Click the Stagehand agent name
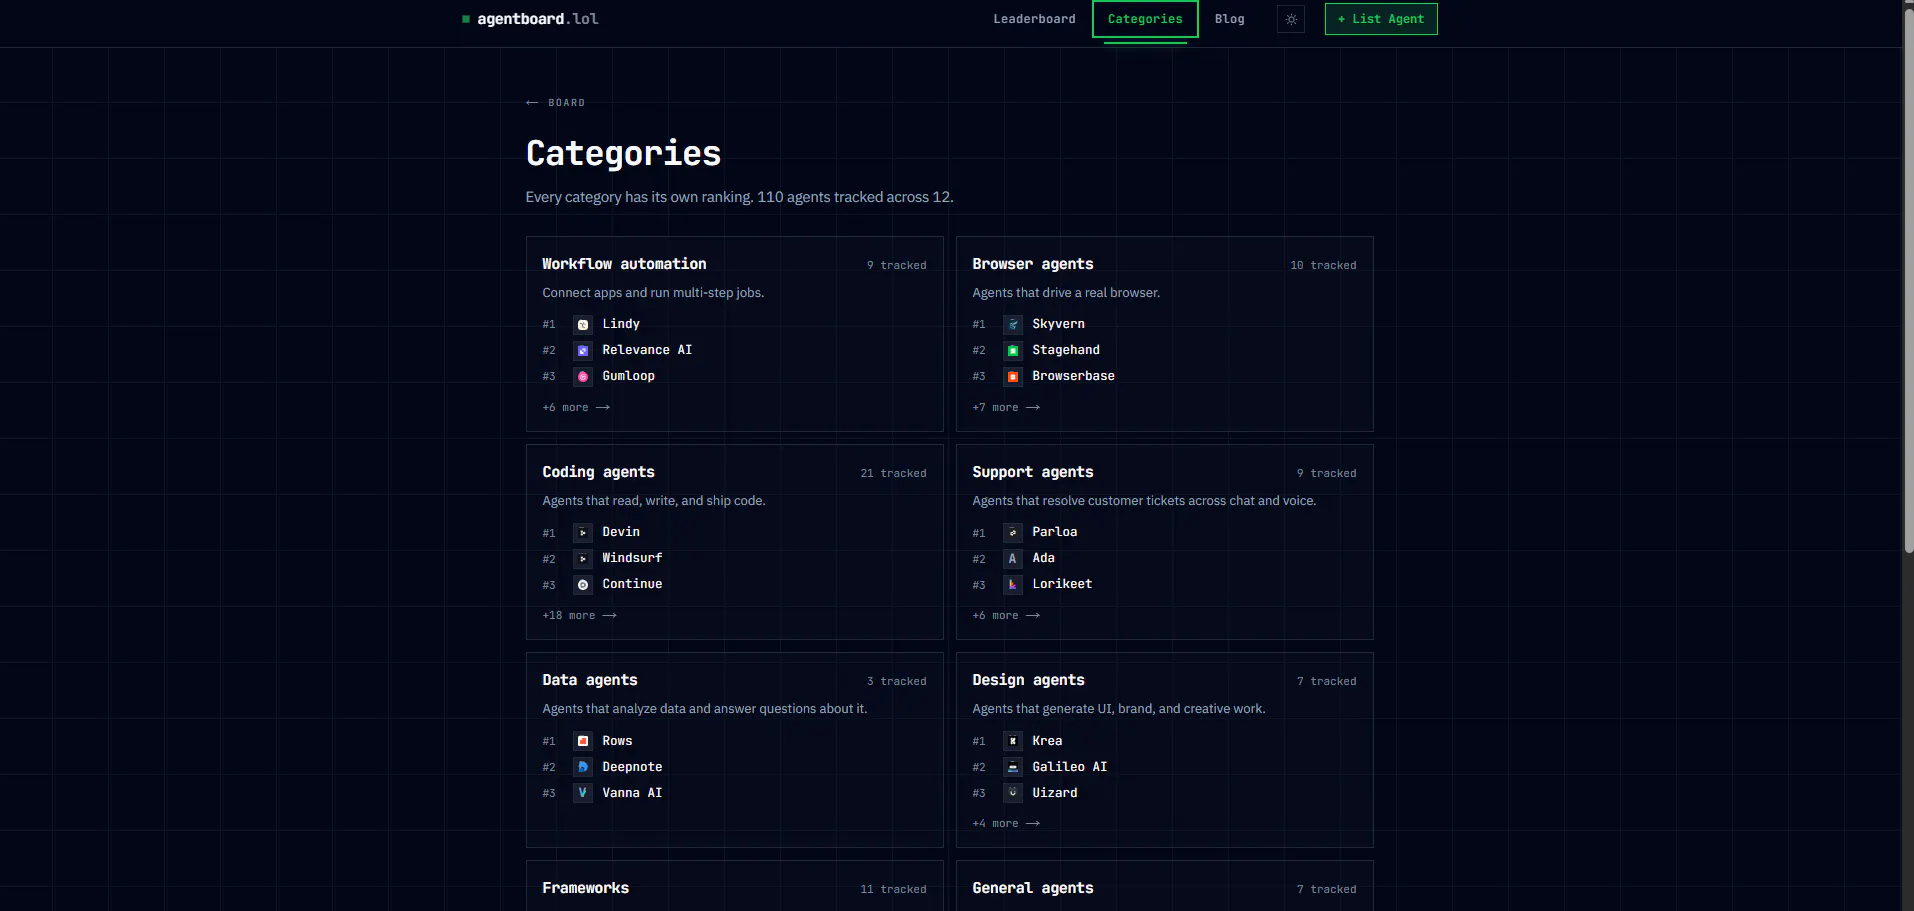Screen dimensions: 1914x911 click(x=1066, y=350)
